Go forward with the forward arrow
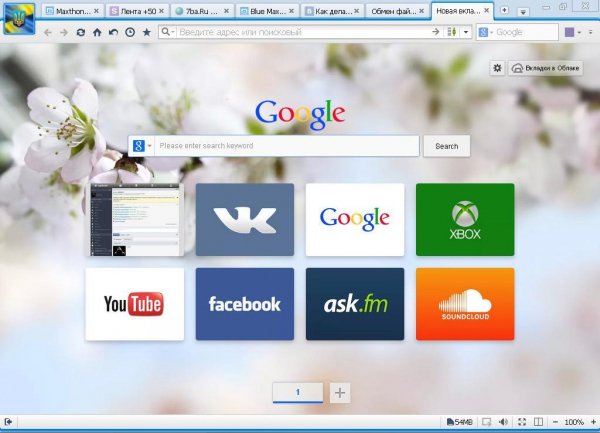The image size is (600, 433). [64, 33]
